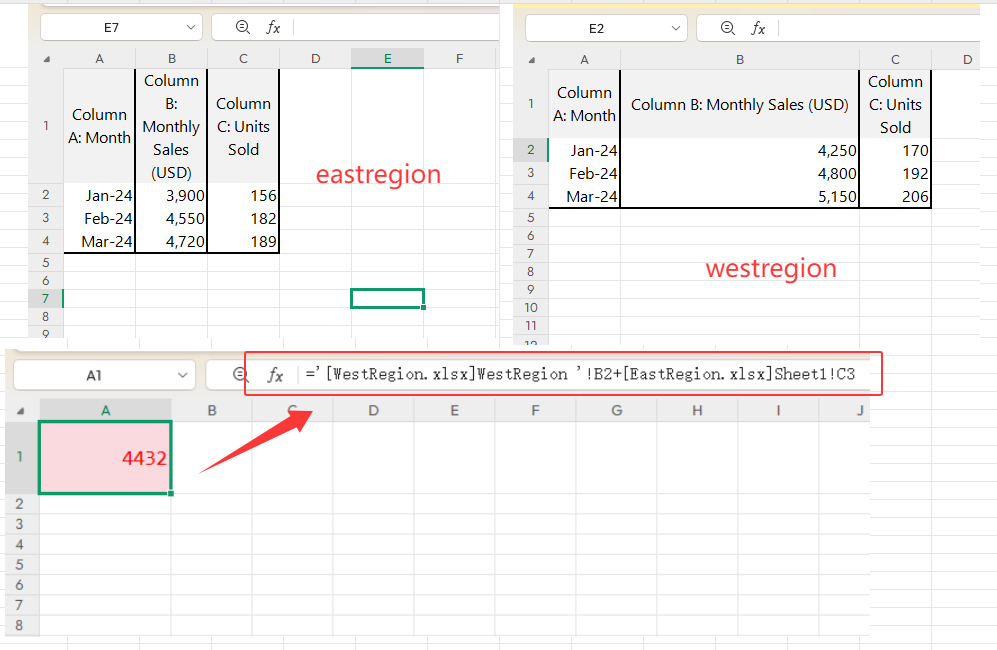Select the cell with value 4,250
Screen dimensions: 997x650
[739, 151]
